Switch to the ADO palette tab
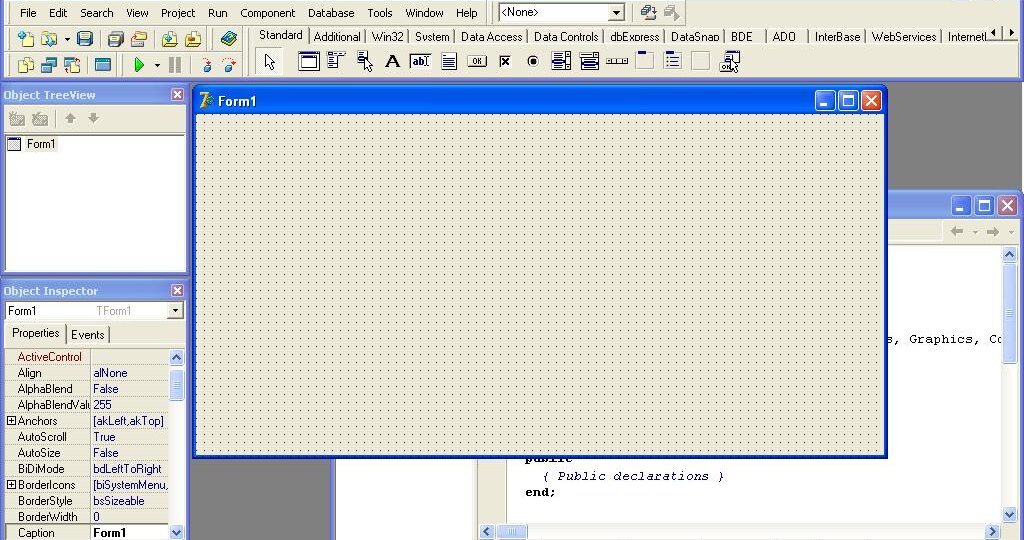The height and width of the screenshot is (540, 1024). pyautogui.click(x=784, y=37)
